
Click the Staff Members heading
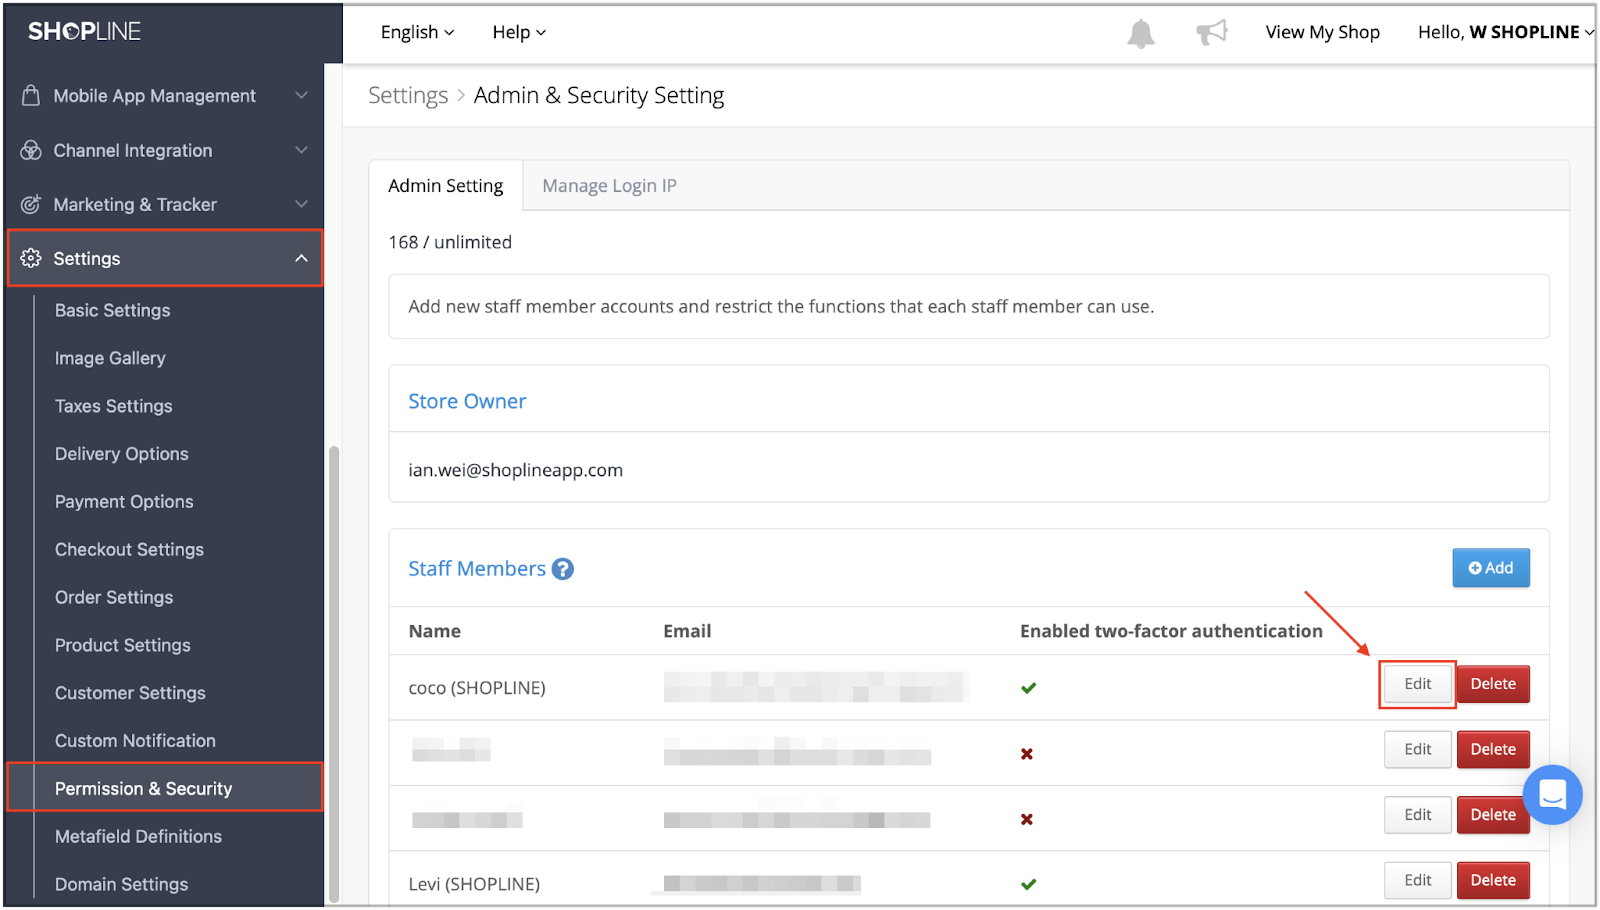pyautogui.click(x=477, y=569)
